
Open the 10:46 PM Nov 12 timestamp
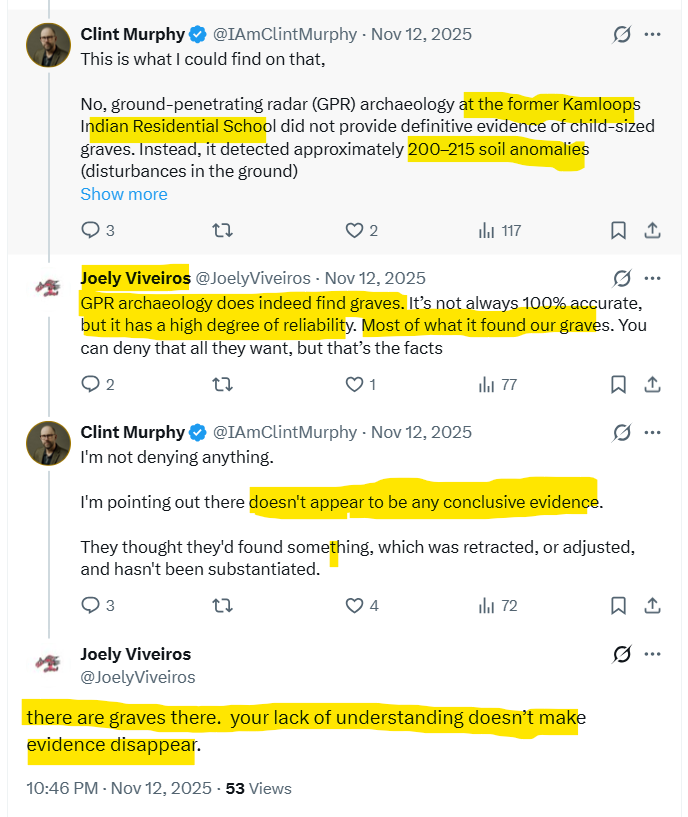tap(119, 788)
